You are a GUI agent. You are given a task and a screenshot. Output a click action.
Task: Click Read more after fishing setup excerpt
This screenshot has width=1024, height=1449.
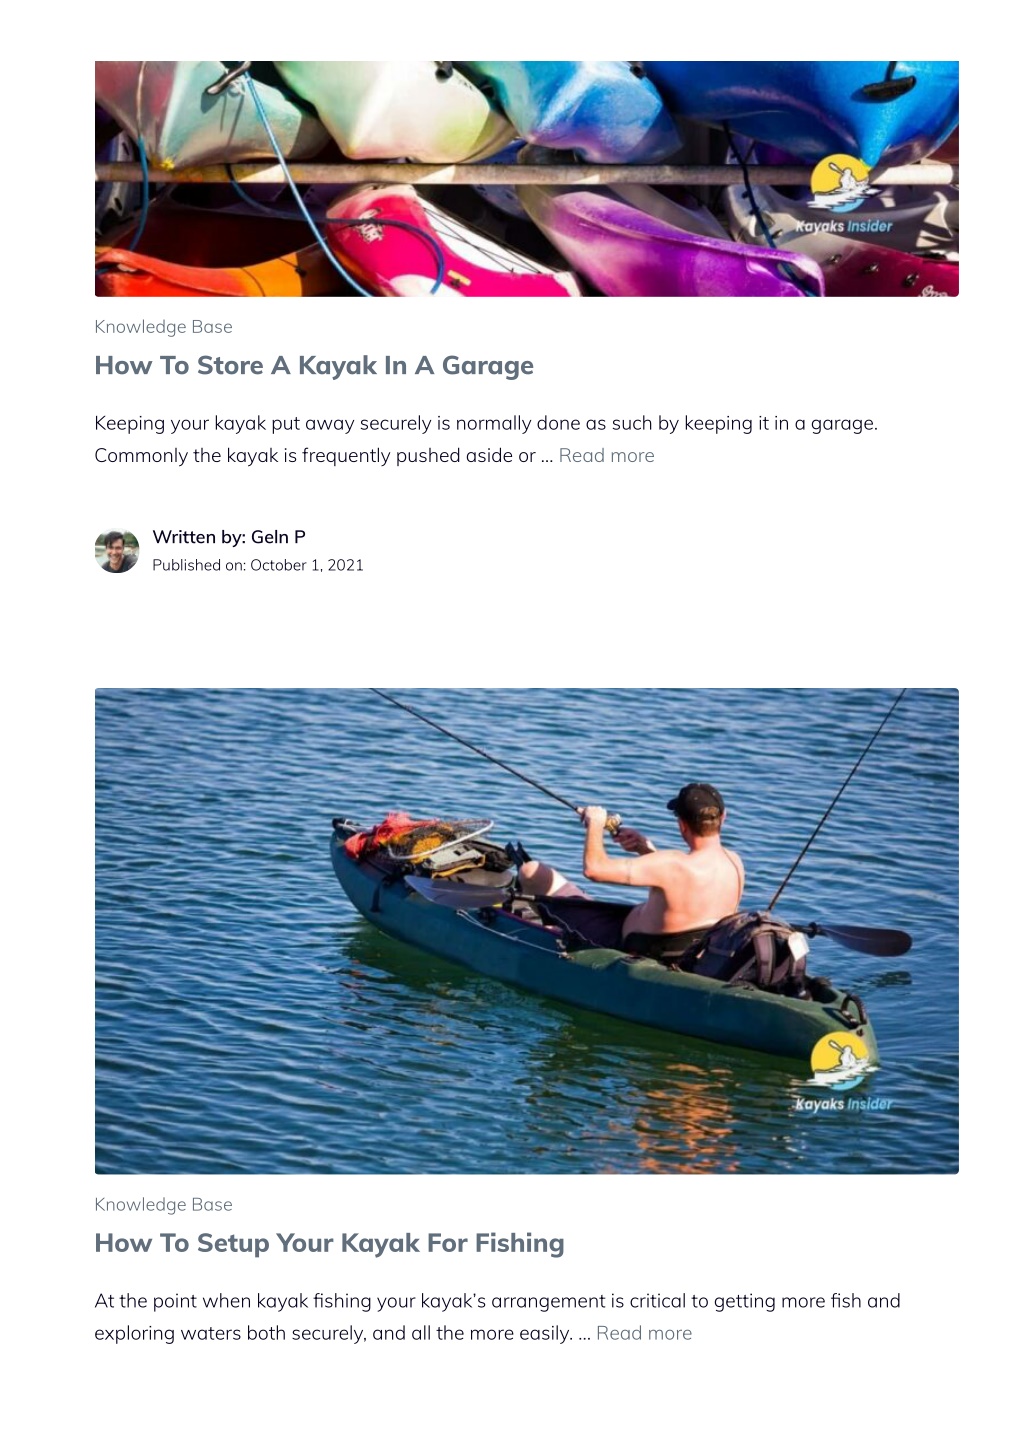(644, 1334)
